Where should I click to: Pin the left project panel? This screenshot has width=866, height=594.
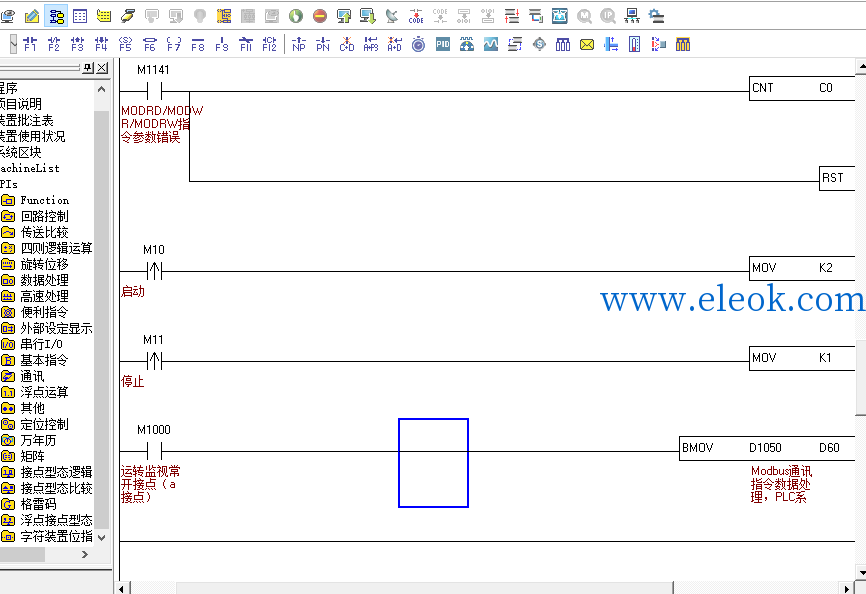(x=88, y=68)
